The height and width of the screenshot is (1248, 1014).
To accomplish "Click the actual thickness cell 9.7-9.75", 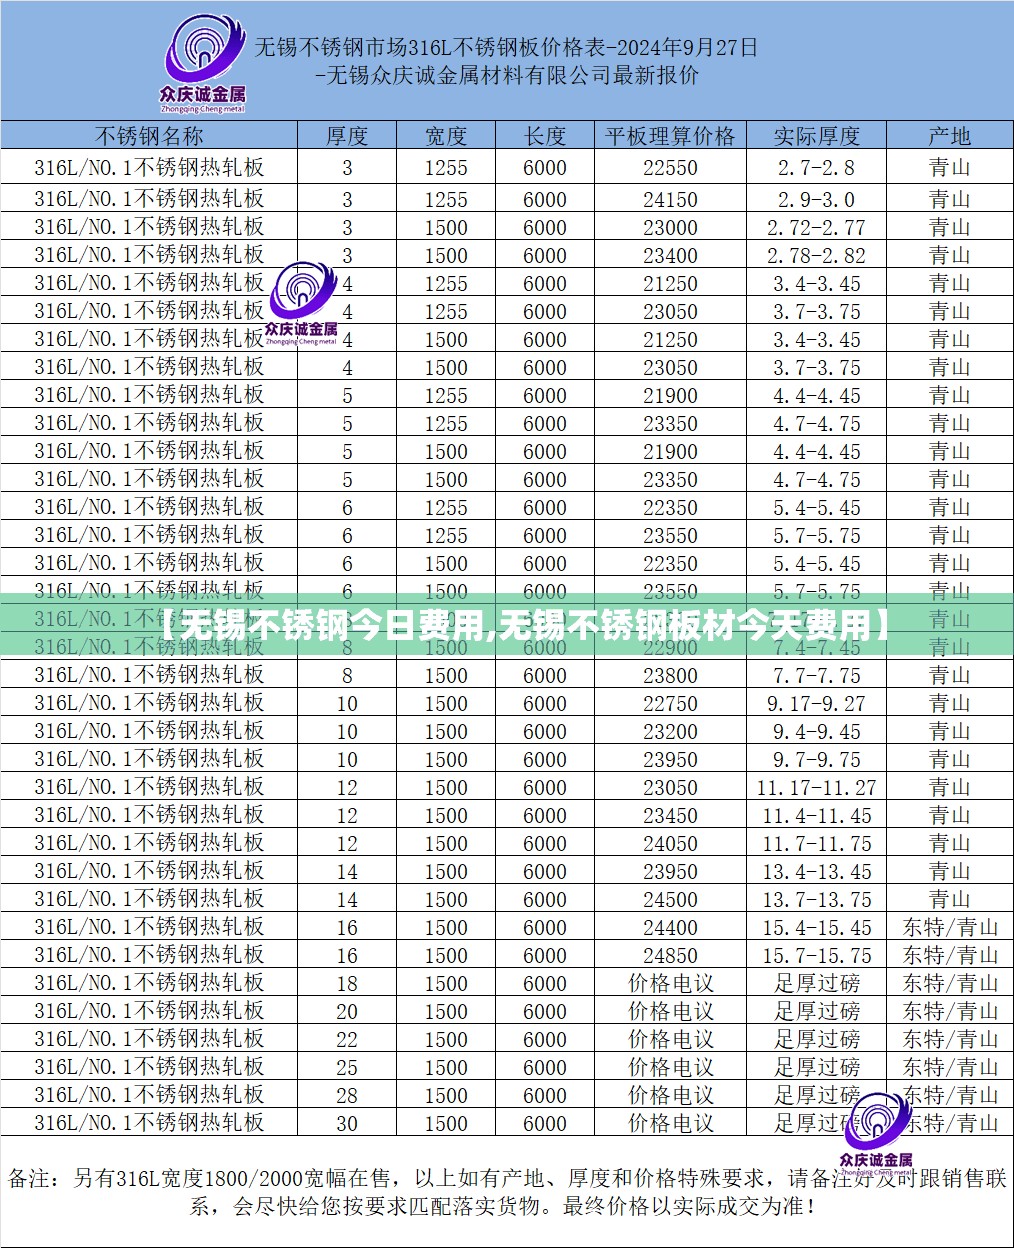I will (816, 759).
